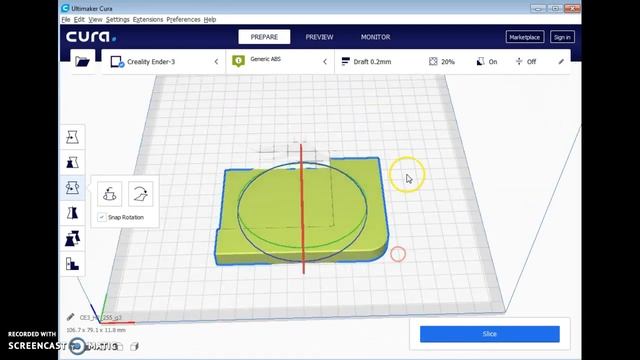Click the model dimensions text 106.7 x 79.1
This screenshot has width=640, height=360.
click(x=96, y=330)
